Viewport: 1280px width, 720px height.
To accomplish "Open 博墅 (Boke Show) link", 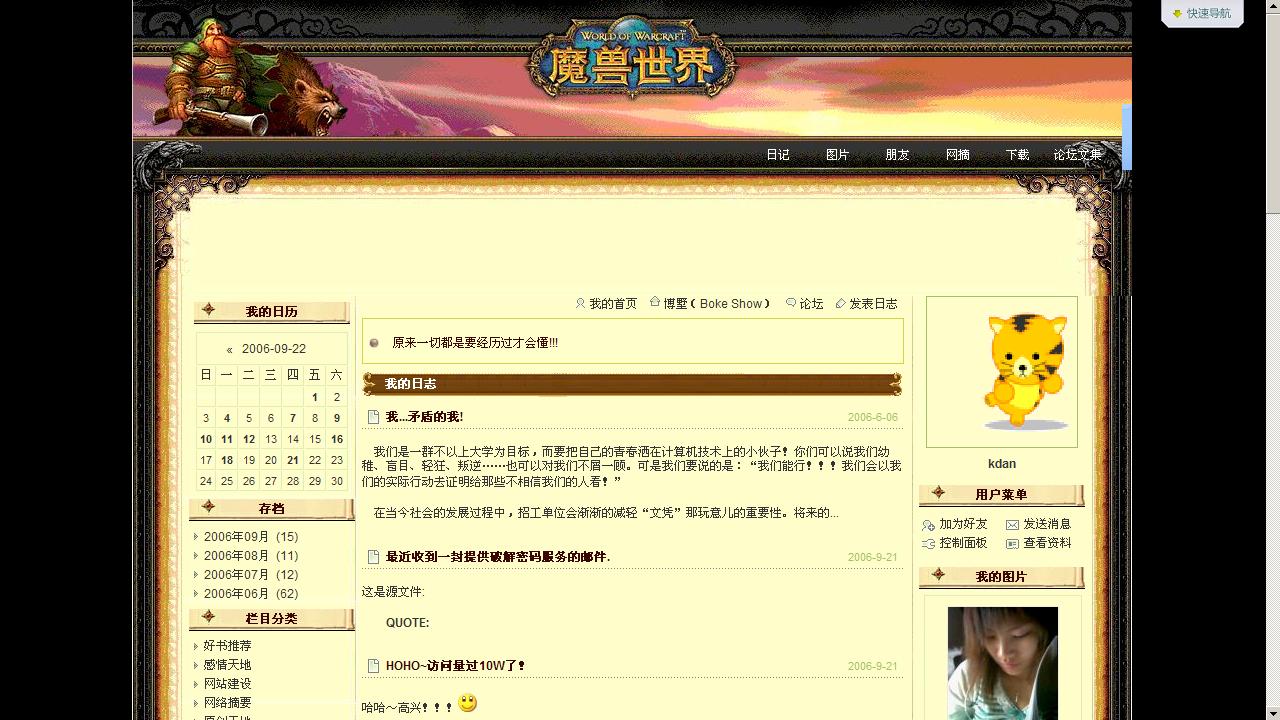I will [717, 304].
